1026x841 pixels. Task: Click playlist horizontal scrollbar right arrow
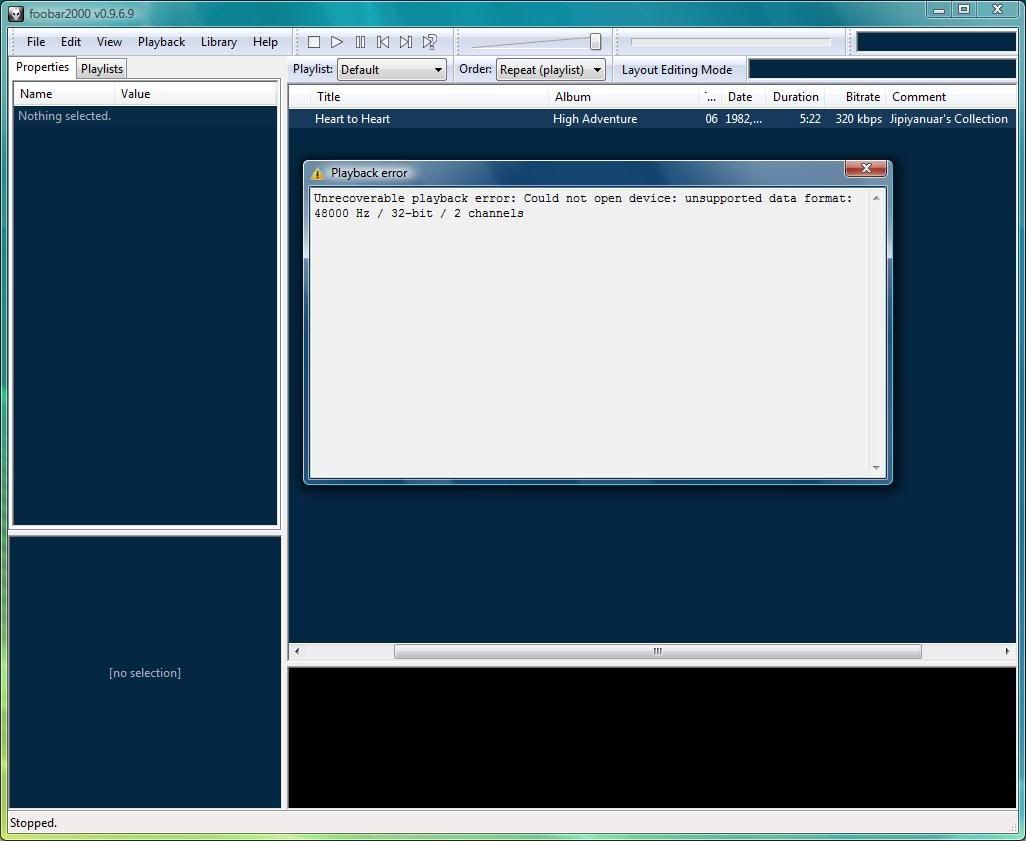coord(1007,651)
